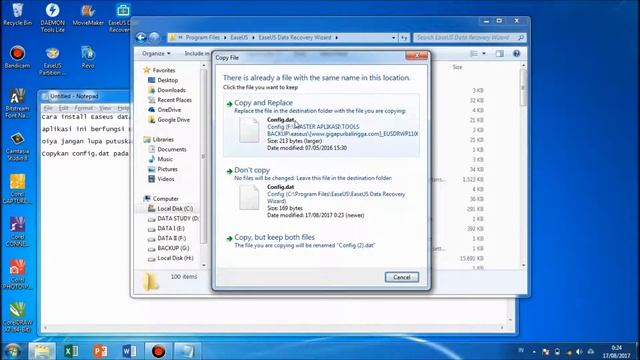640x360 pixels.
Task: Select Desktop under Favorites
Action: 167,80
